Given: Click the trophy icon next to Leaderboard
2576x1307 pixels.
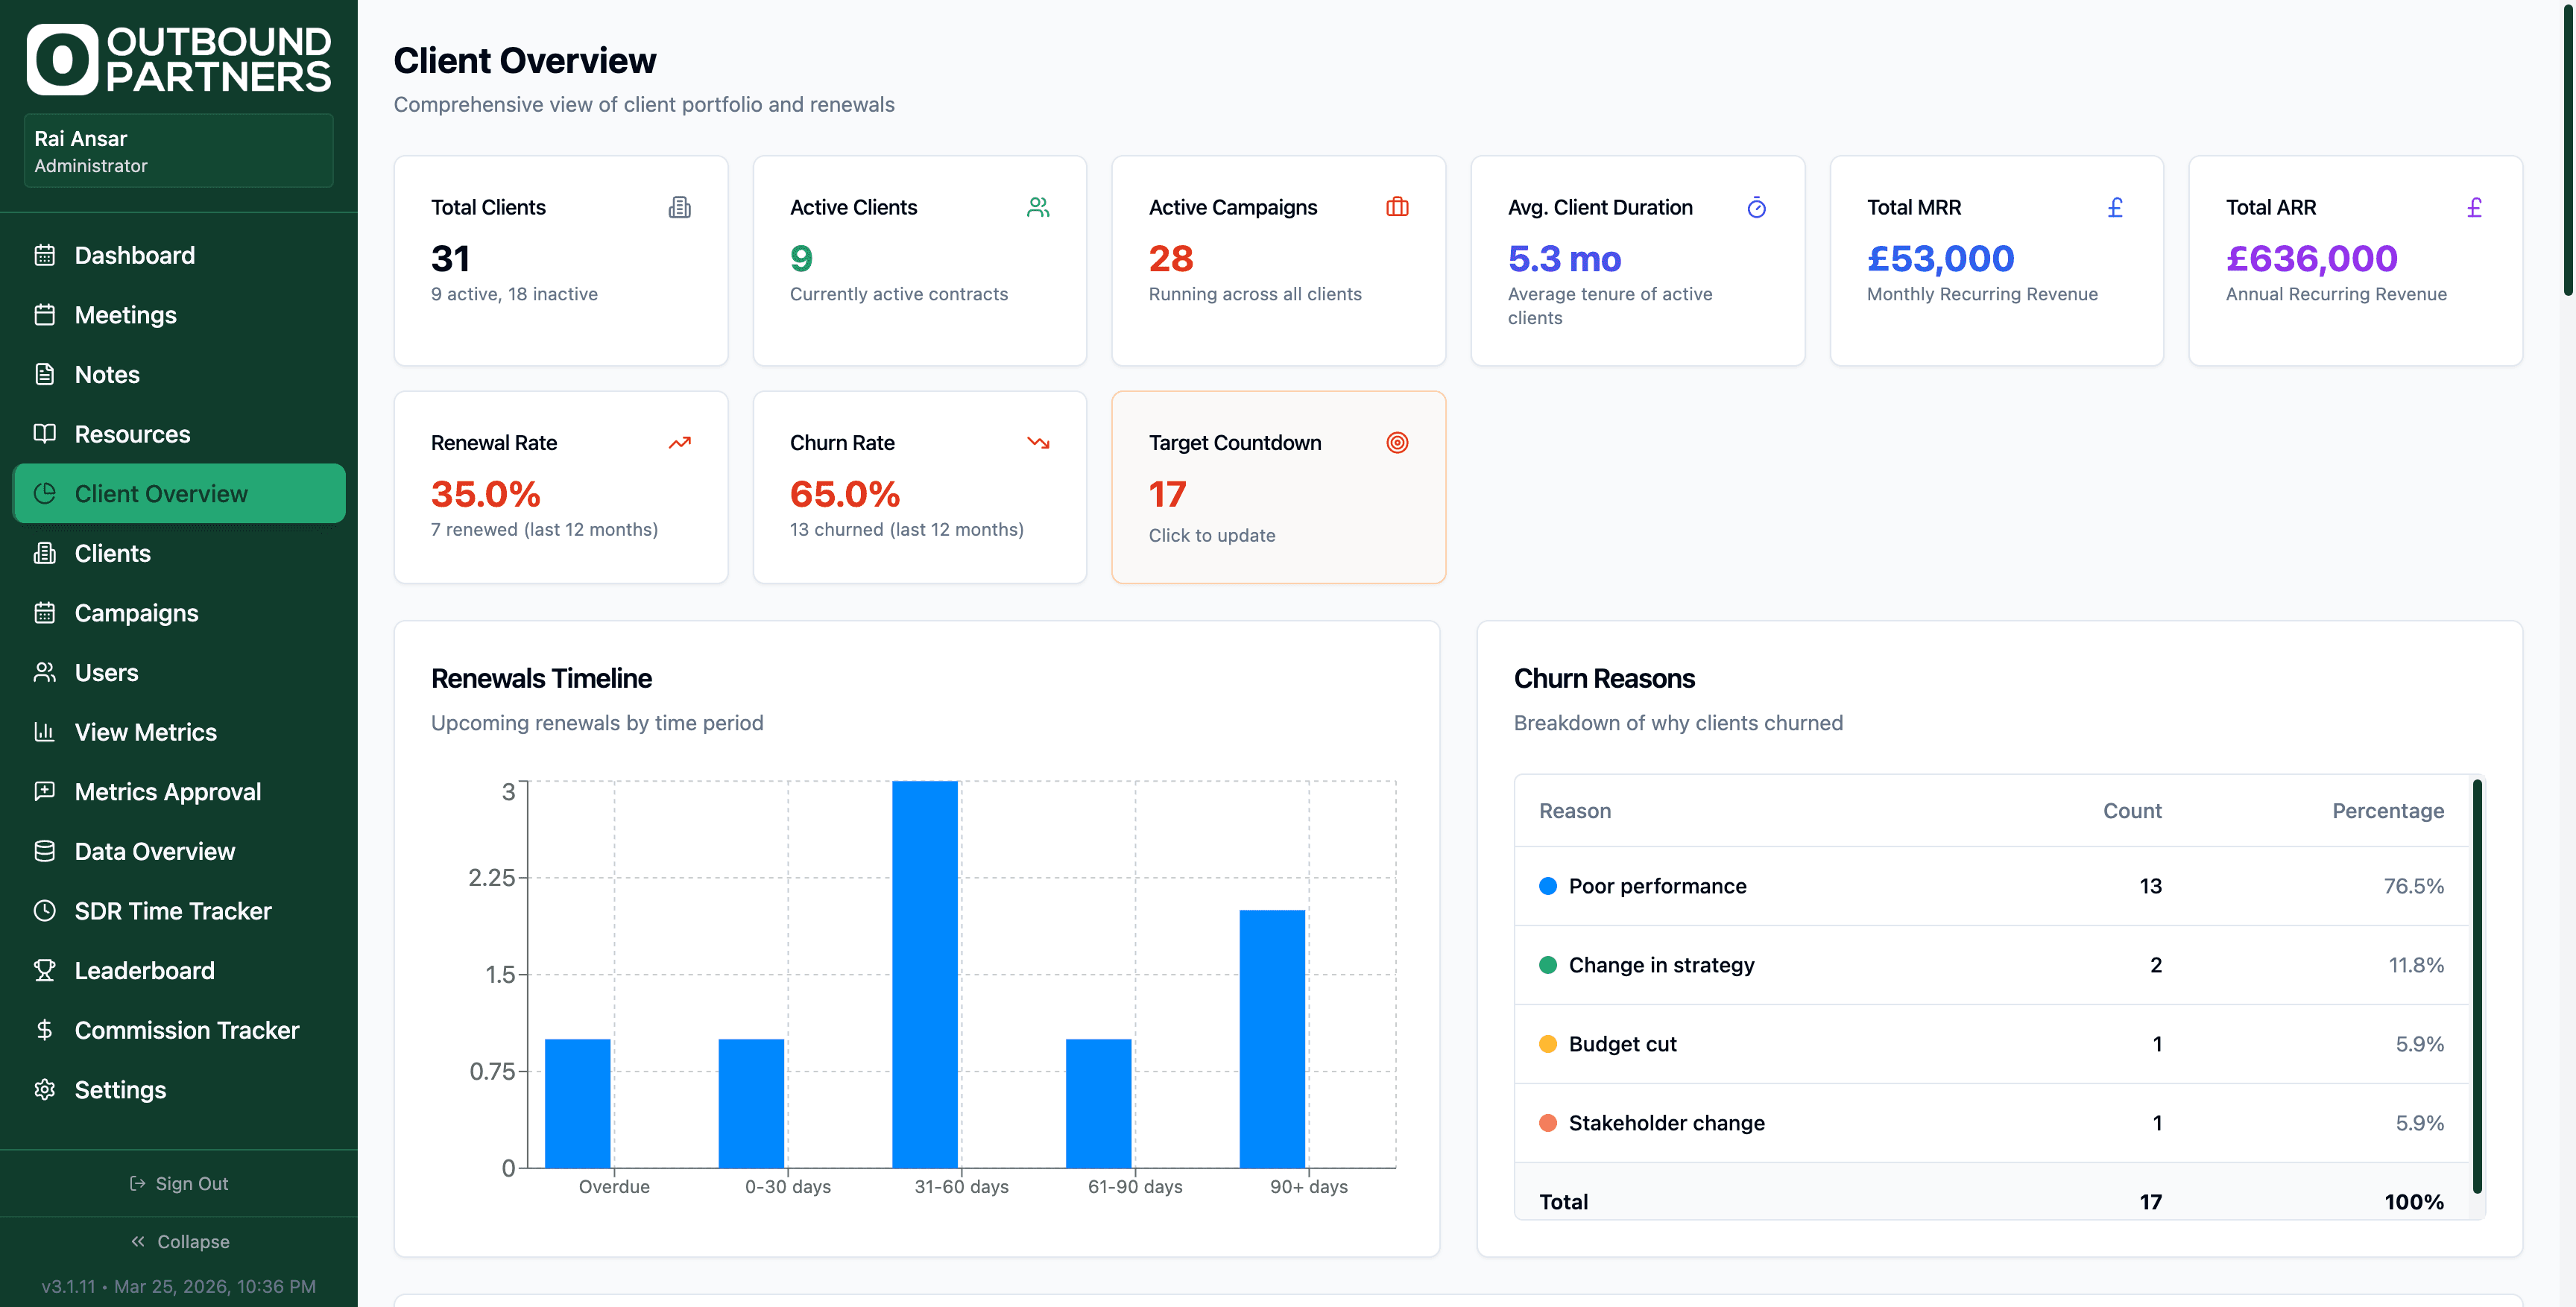Looking at the screenshot, I should coord(44,970).
